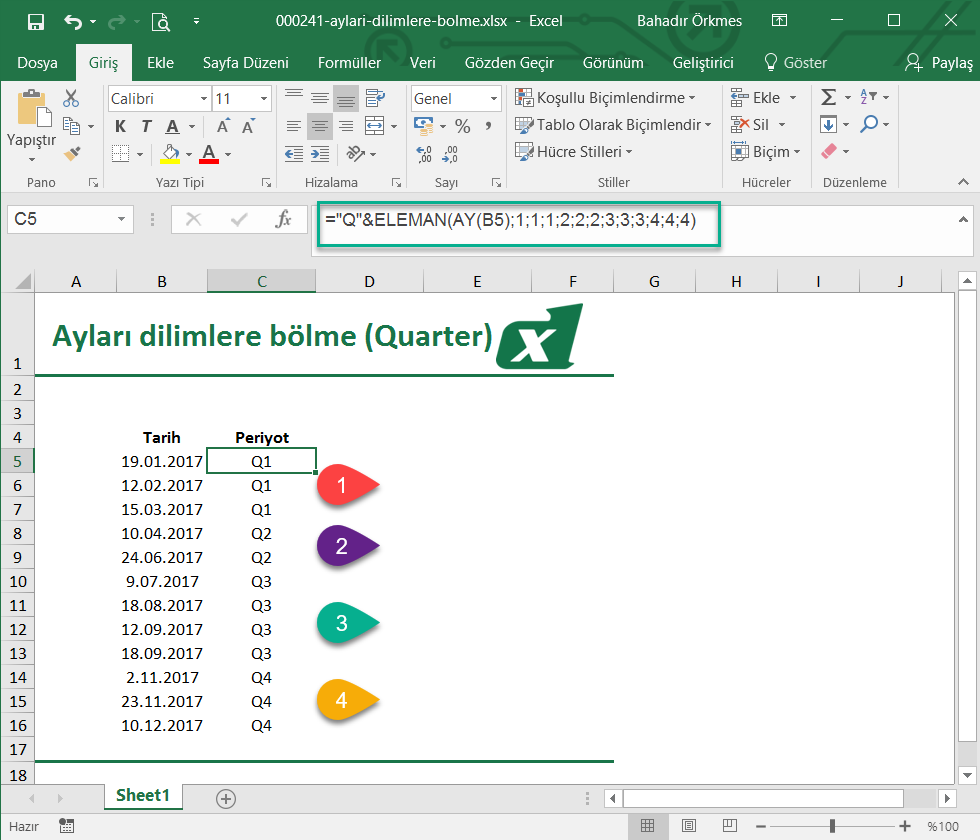Insert AutoSum with the sigma icon

[828, 98]
